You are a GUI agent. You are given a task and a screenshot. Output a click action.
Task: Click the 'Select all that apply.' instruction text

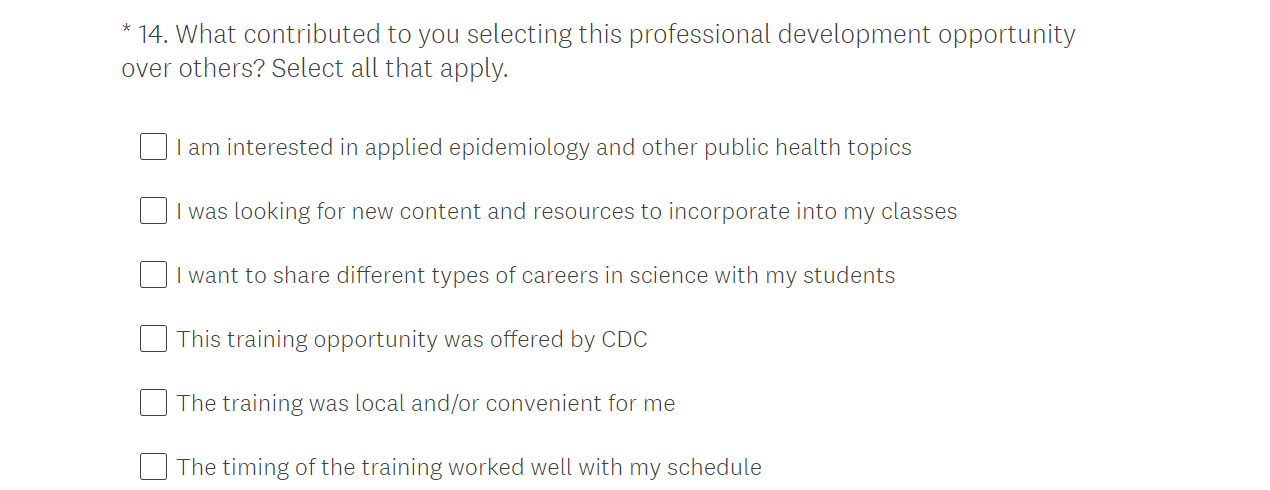(389, 70)
